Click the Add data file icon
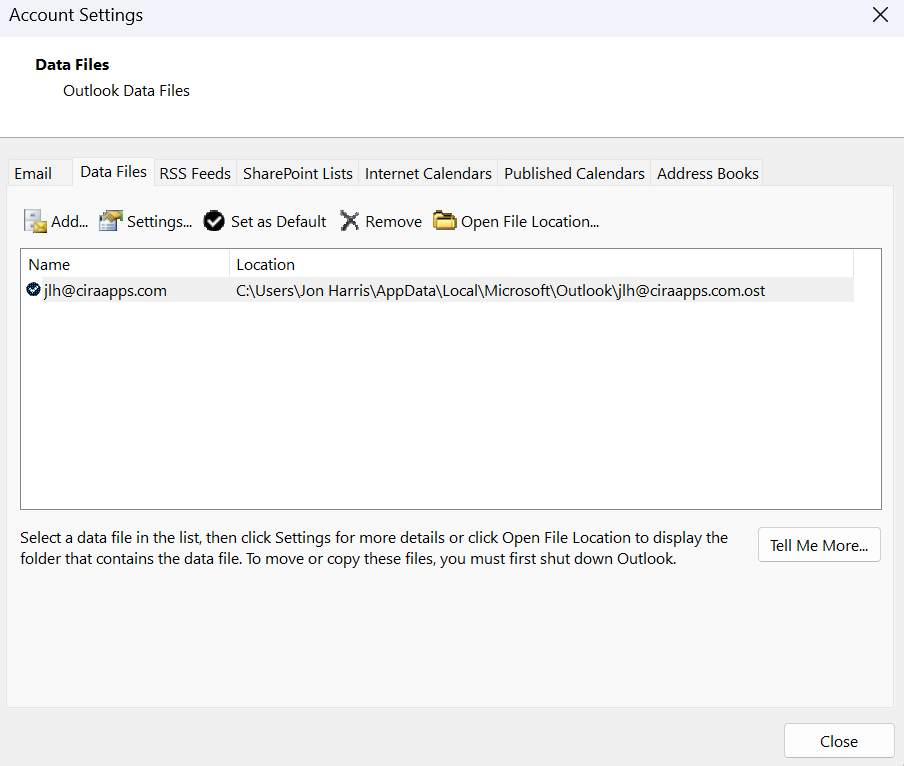Screen dimensions: 904x766 pyautogui.click(x=36, y=221)
